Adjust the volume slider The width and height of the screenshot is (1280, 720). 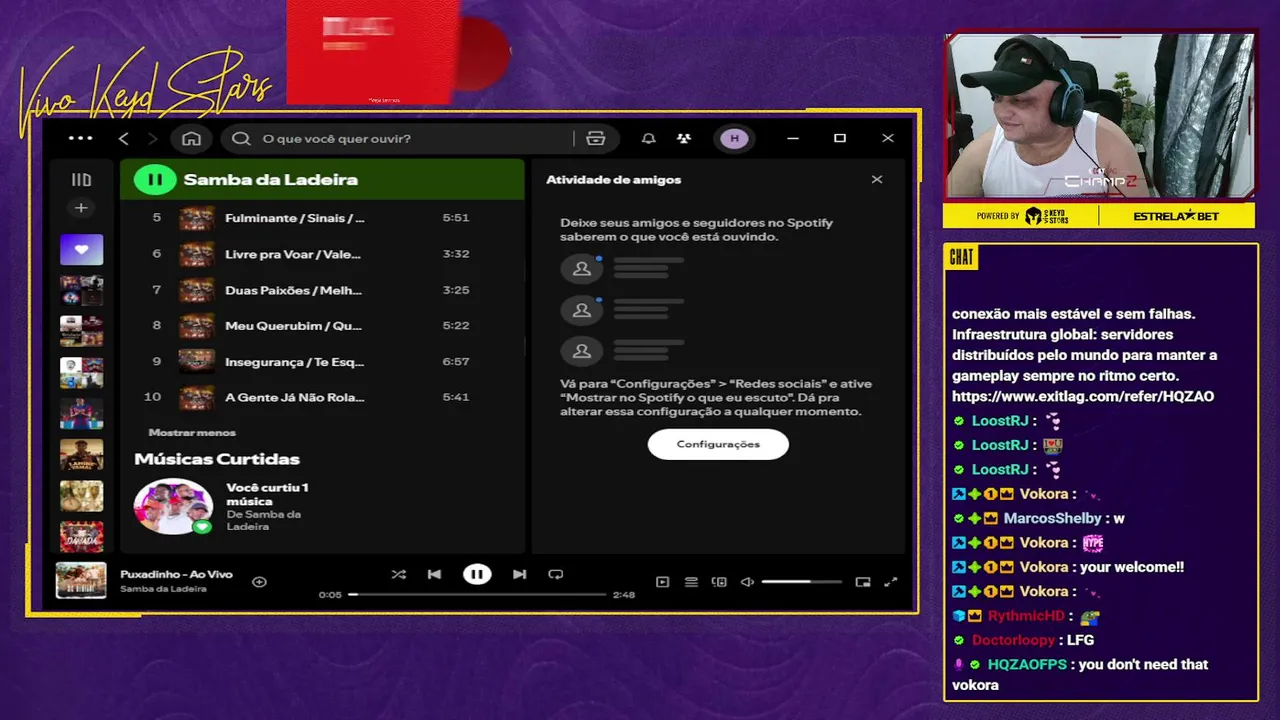(x=802, y=582)
